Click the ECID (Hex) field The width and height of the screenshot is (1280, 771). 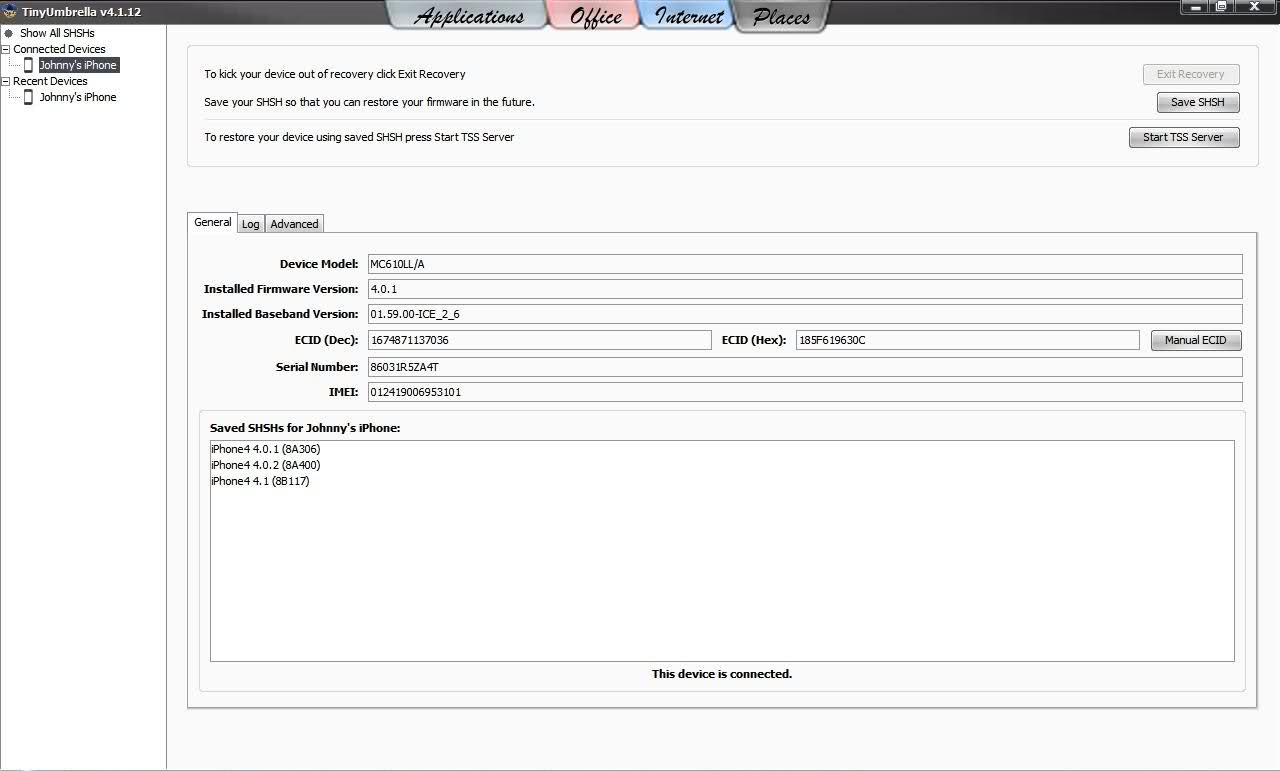[x=968, y=340]
